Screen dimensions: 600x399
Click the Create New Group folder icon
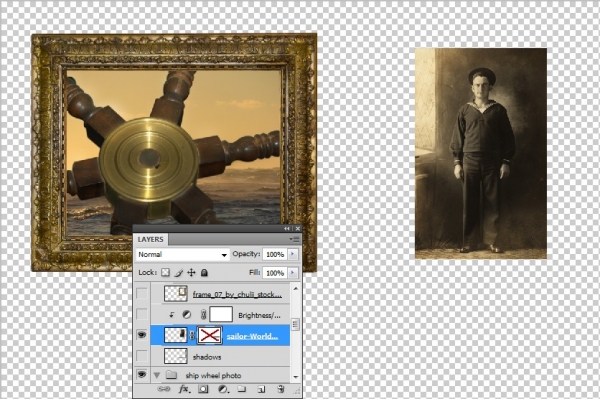tap(241, 389)
